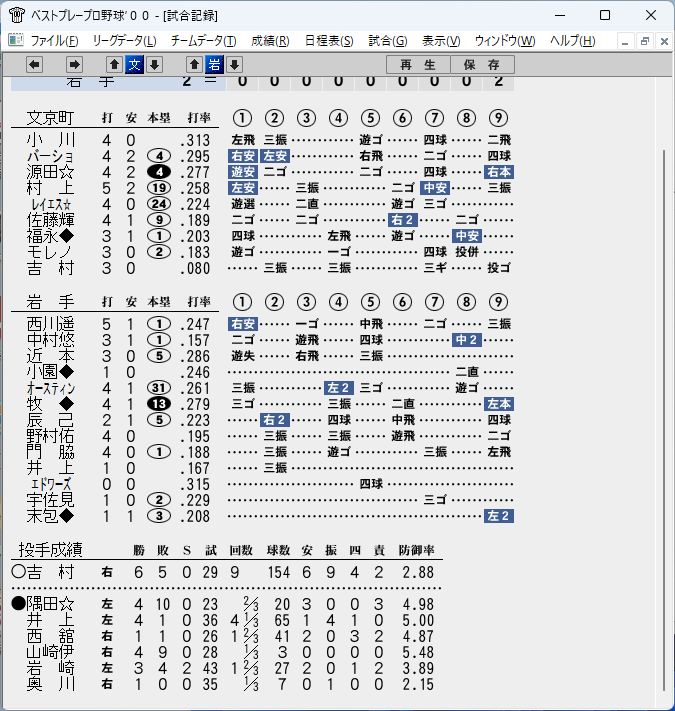Click the up arrow beside 文 team
This screenshot has width=675, height=711.
tap(114, 65)
